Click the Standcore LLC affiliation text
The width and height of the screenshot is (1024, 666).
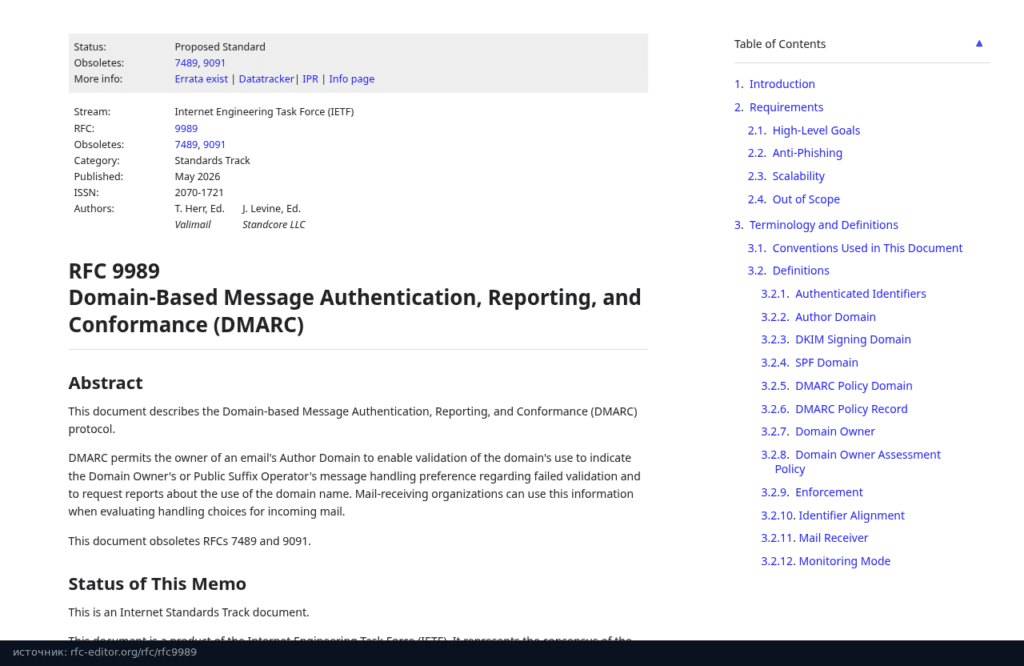coord(274,225)
